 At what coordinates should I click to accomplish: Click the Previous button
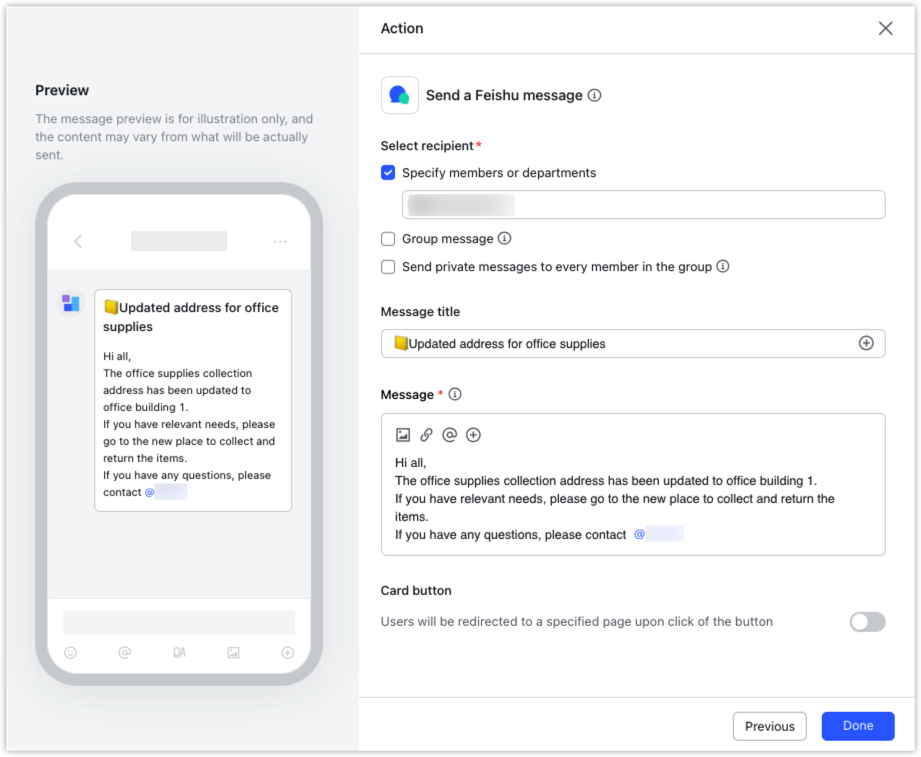(x=769, y=726)
